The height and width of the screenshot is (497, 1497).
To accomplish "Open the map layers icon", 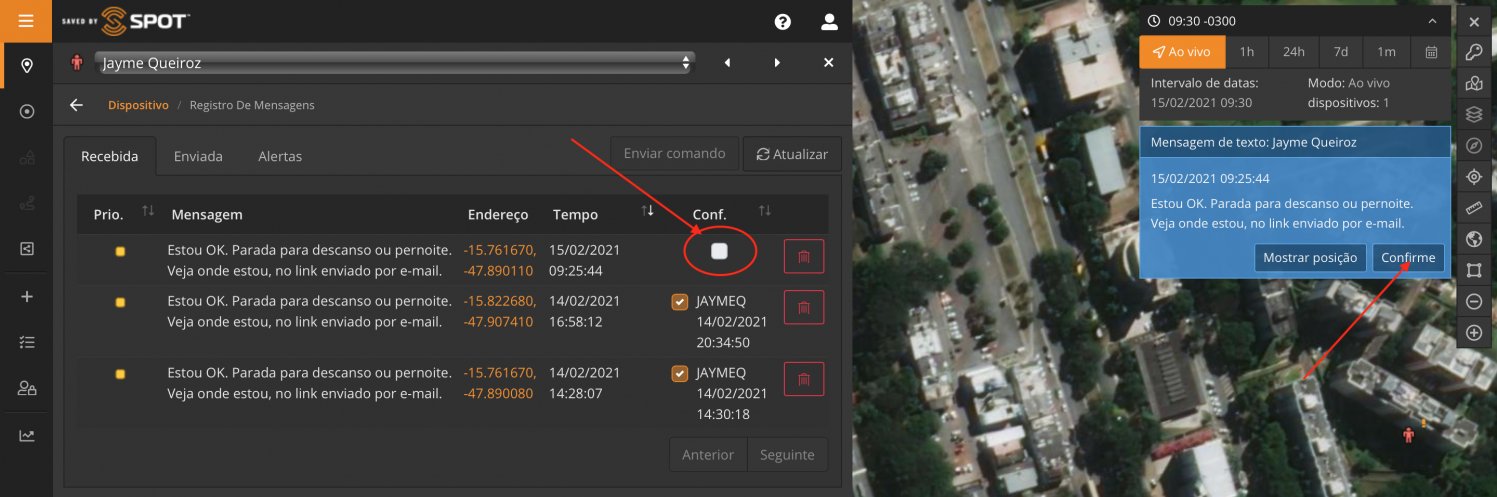I will 1473,115.
